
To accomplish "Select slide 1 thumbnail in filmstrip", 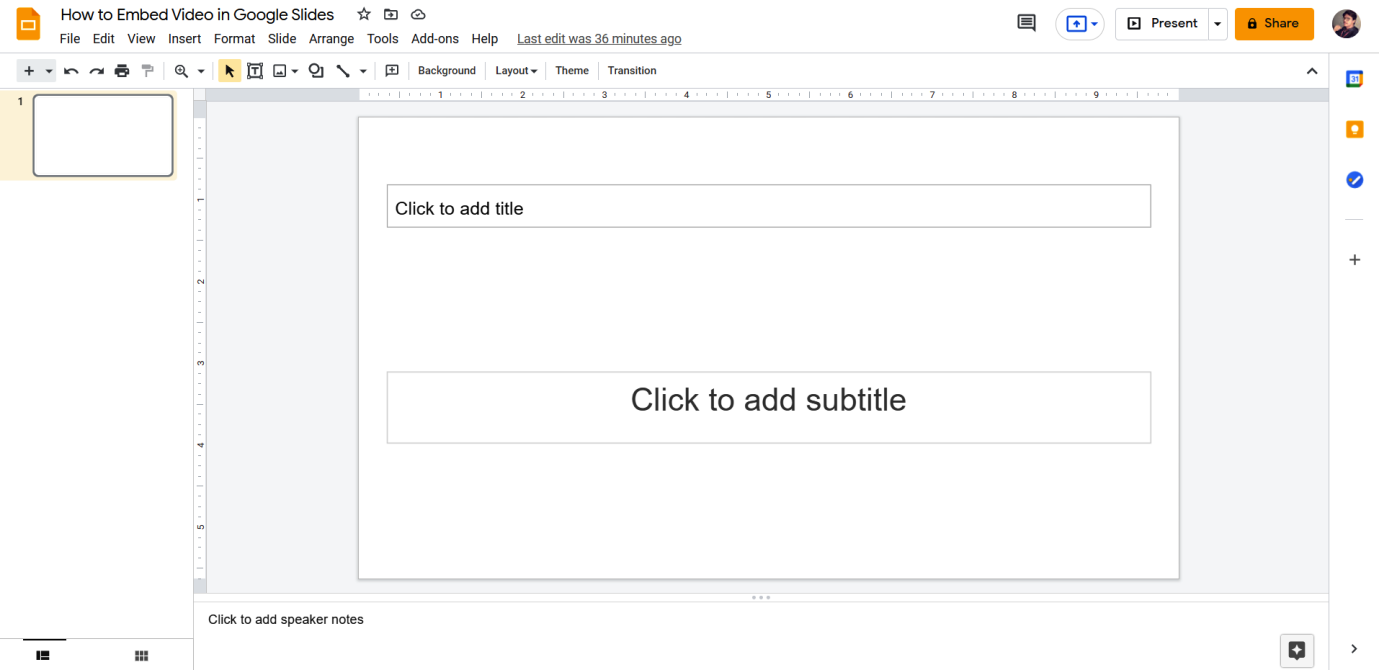I will coord(103,135).
